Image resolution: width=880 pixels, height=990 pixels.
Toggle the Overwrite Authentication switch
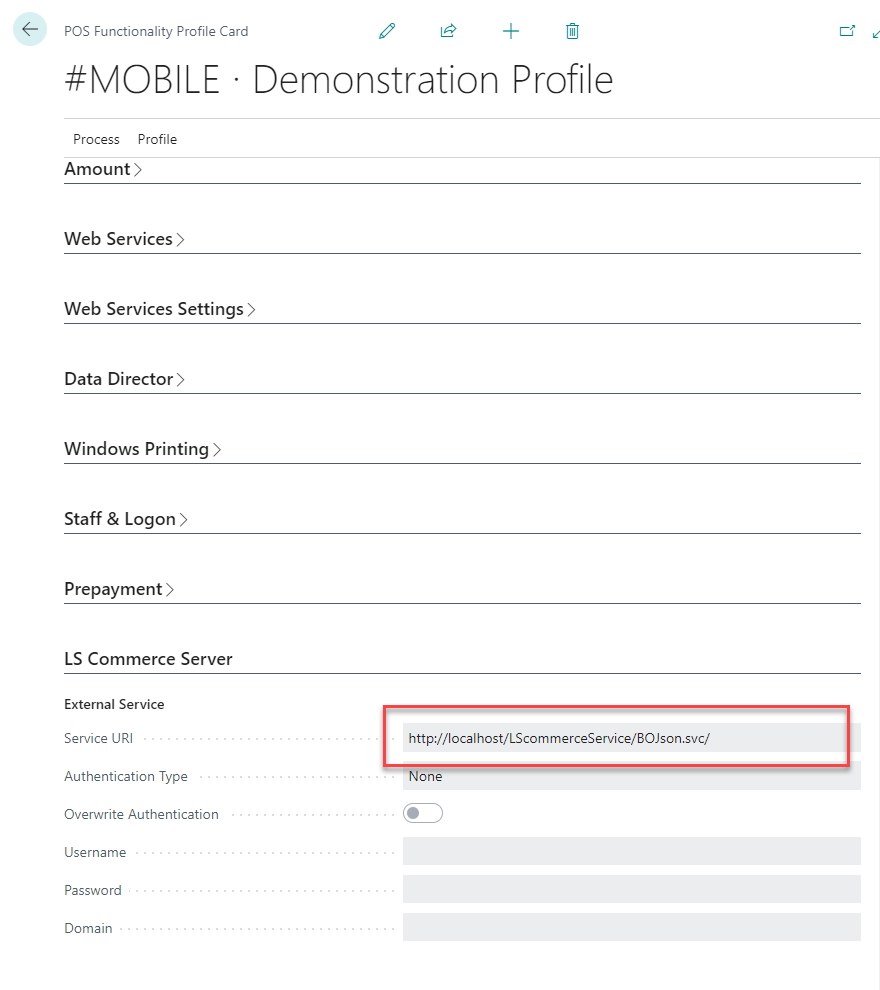pyautogui.click(x=422, y=814)
